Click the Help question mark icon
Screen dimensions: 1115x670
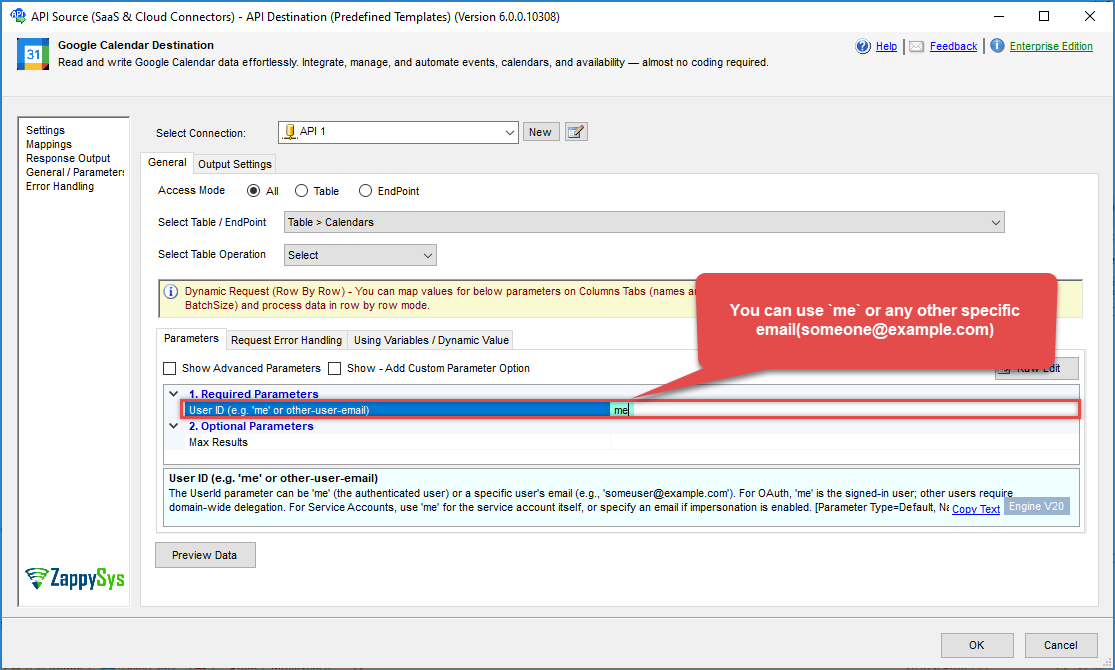863,46
